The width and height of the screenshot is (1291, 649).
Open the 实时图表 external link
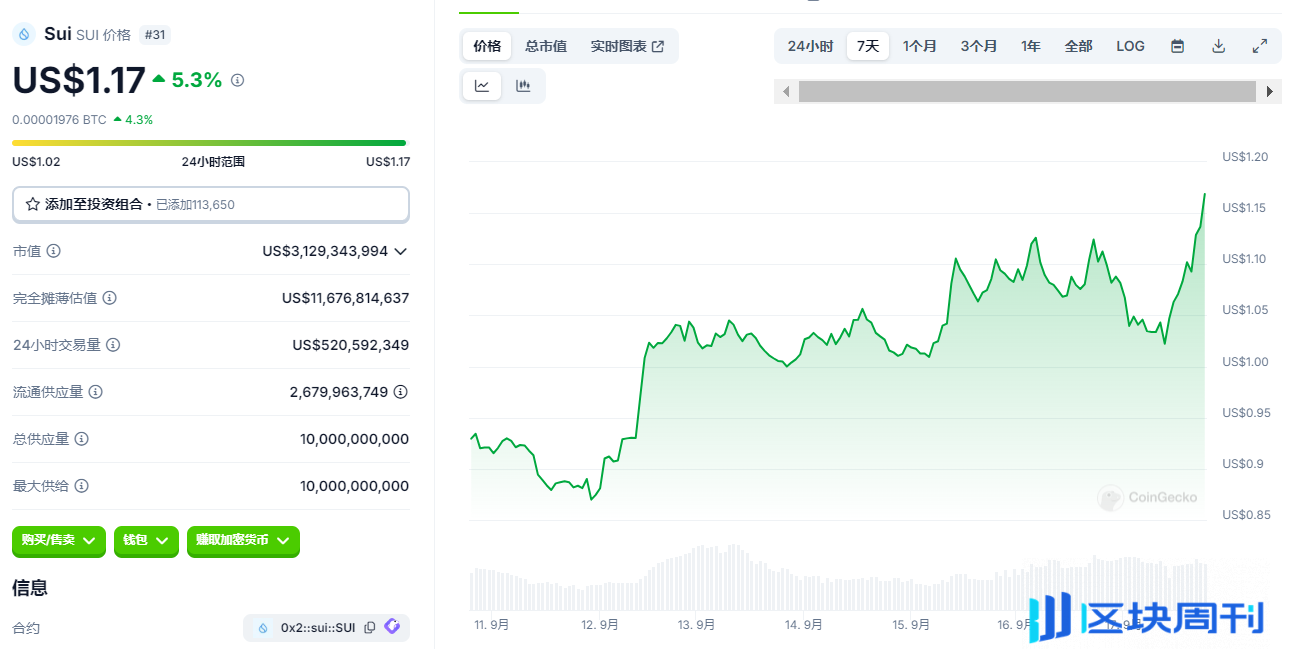coord(628,45)
